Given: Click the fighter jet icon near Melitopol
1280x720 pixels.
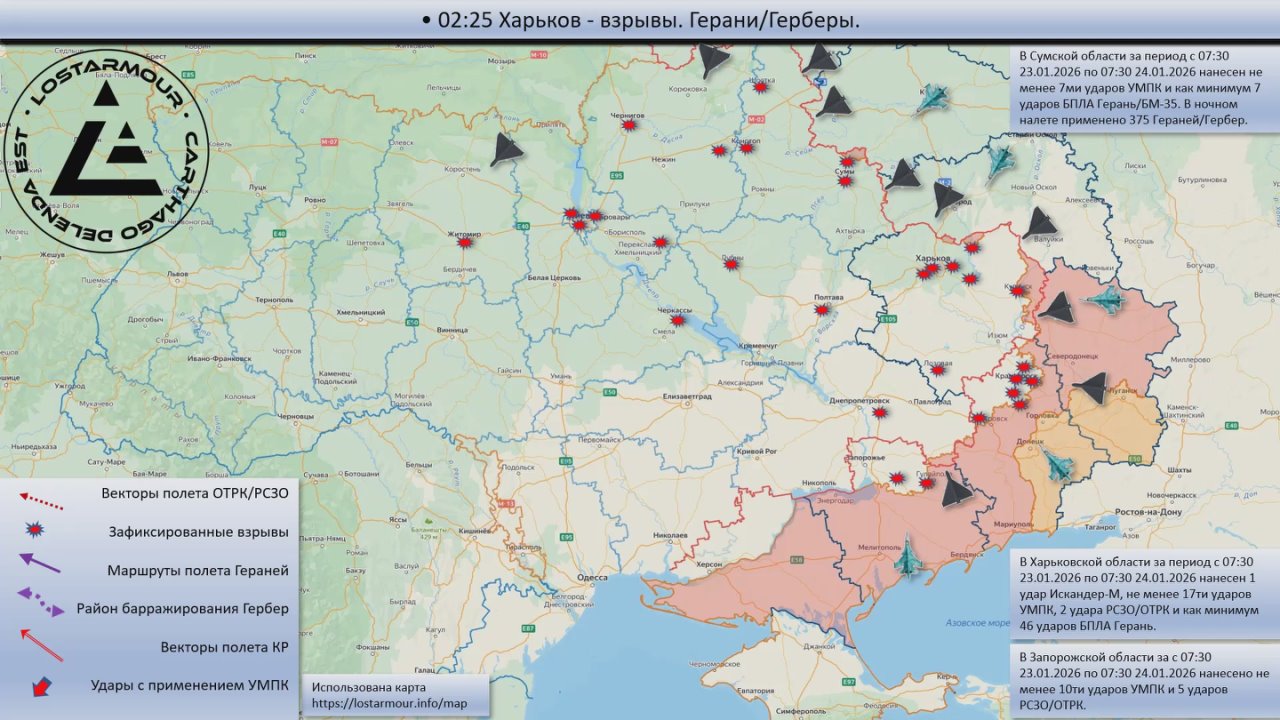Looking at the screenshot, I should point(908,558).
